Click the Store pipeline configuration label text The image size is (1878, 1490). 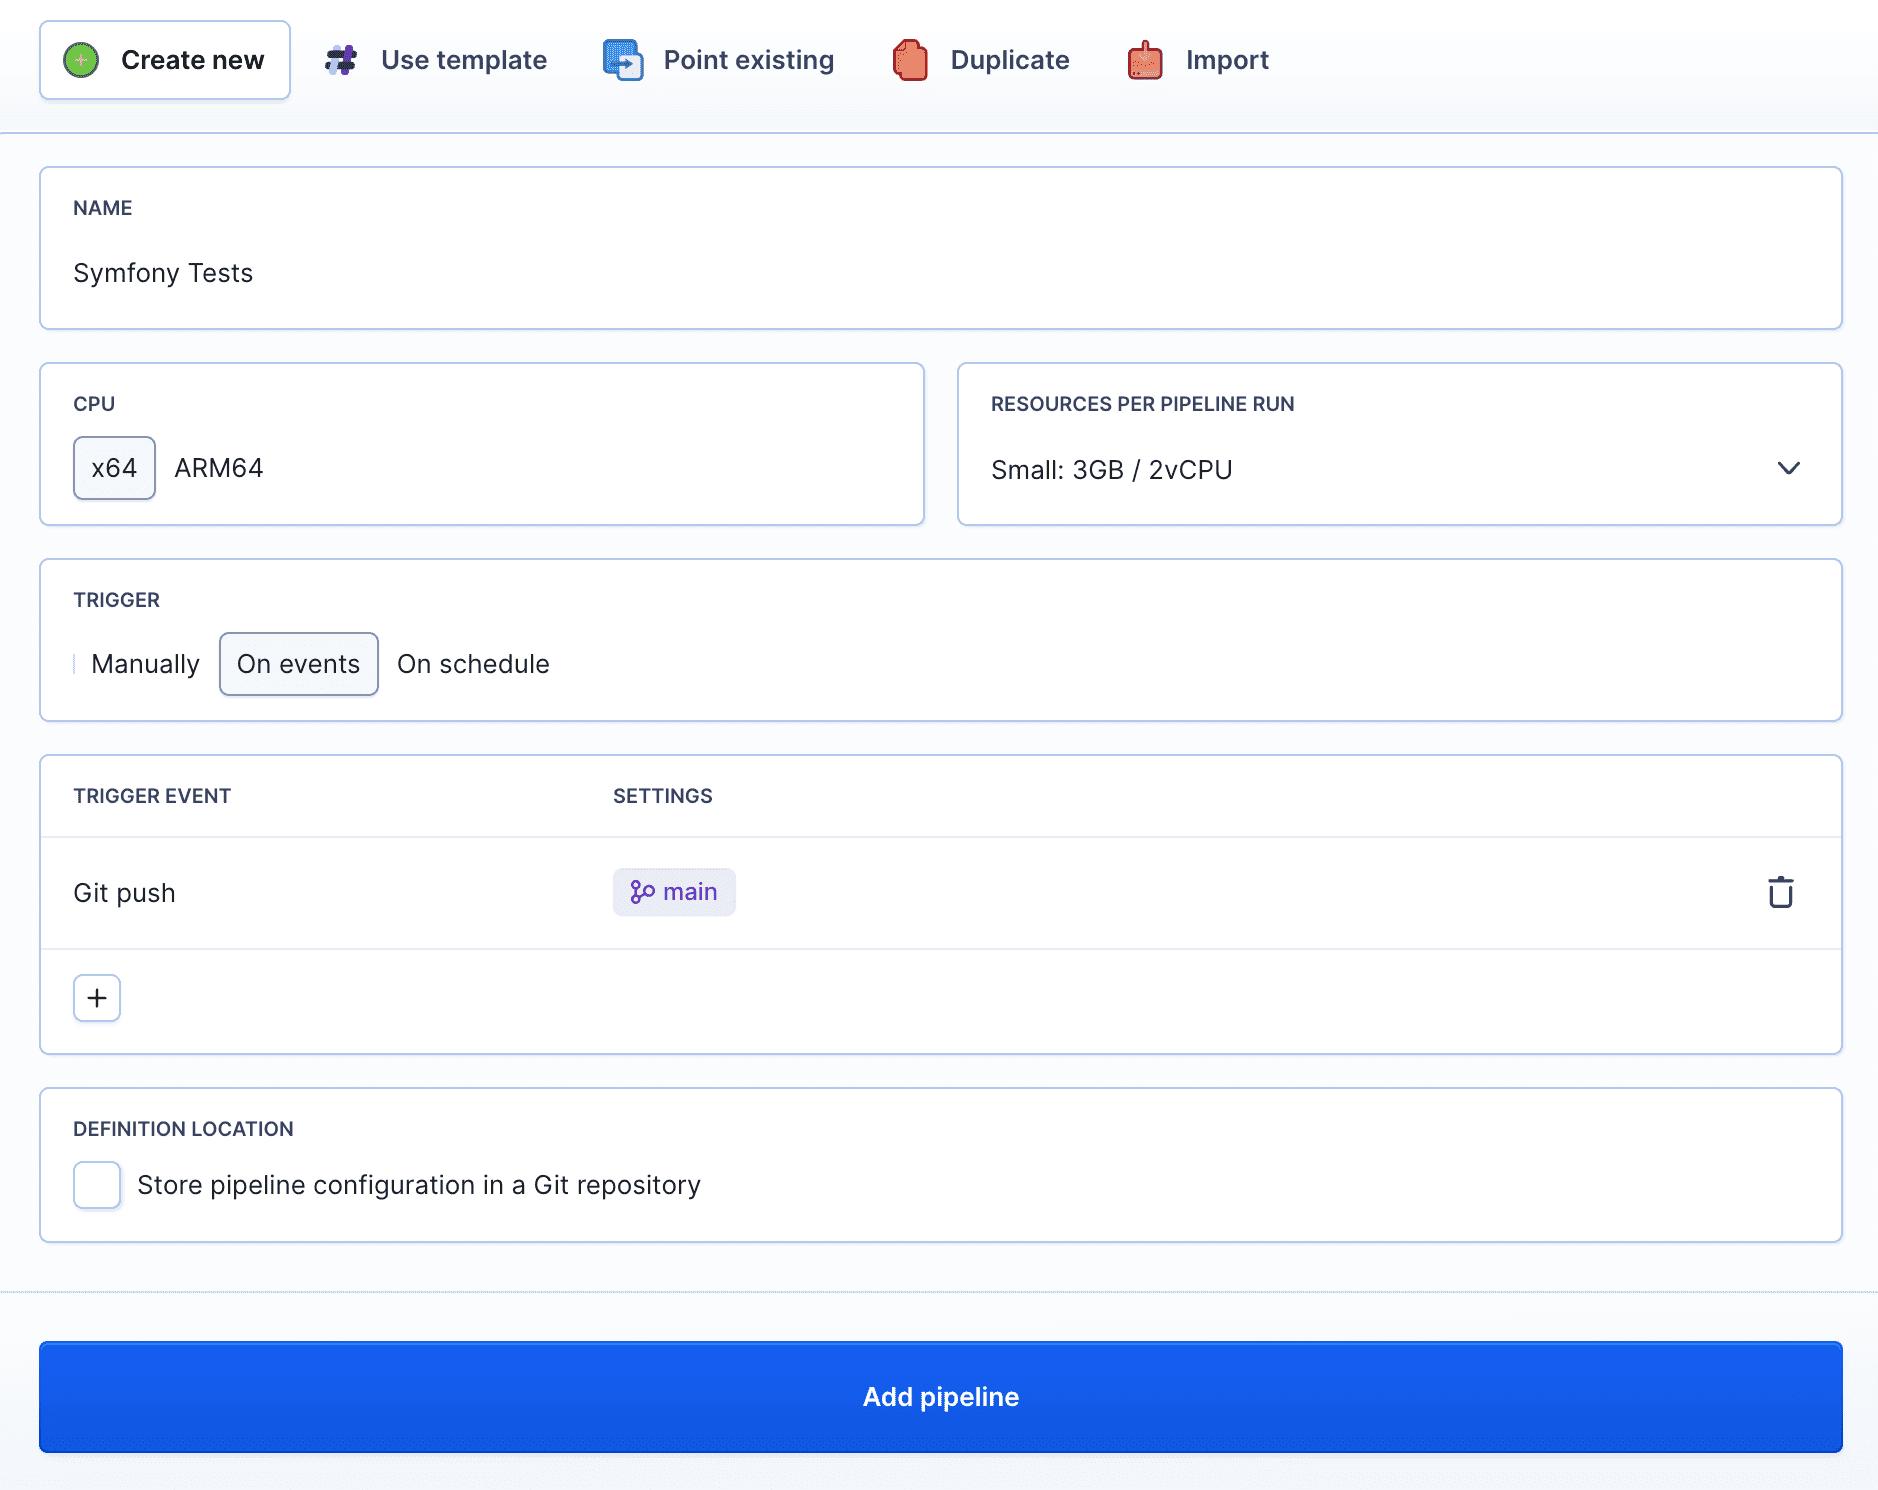pos(419,1185)
